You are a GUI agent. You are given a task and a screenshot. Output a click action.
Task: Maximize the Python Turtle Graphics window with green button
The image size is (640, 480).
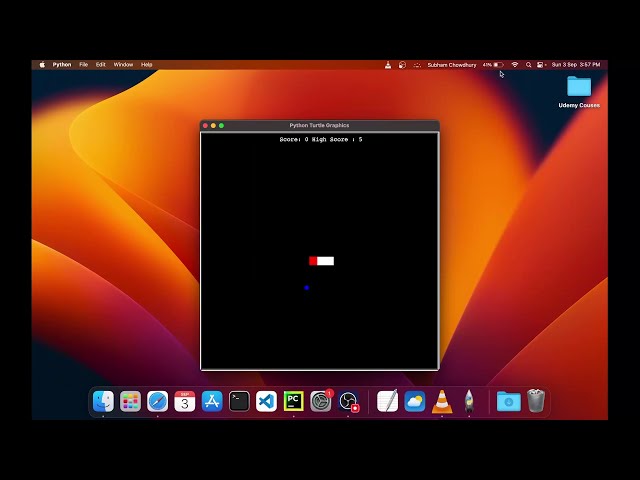(x=221, y=125)
